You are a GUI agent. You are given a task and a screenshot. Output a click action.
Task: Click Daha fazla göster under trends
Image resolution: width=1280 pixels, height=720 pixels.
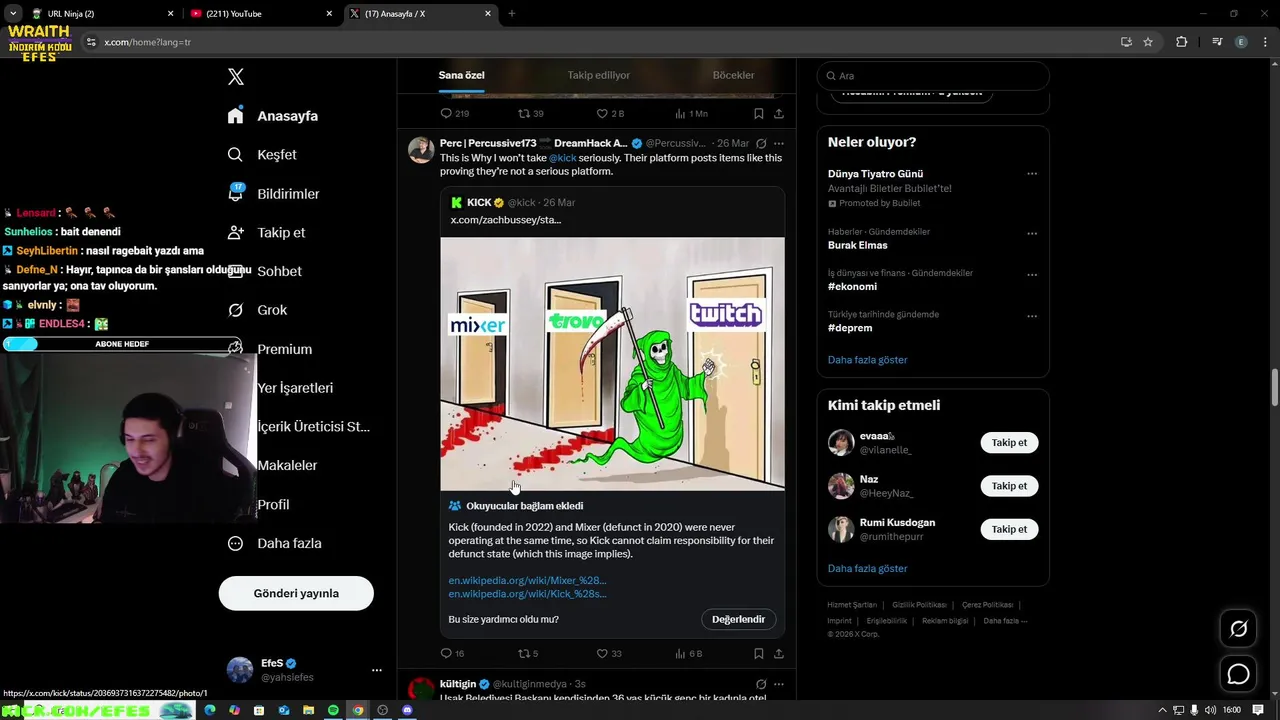tap(867, 360)
